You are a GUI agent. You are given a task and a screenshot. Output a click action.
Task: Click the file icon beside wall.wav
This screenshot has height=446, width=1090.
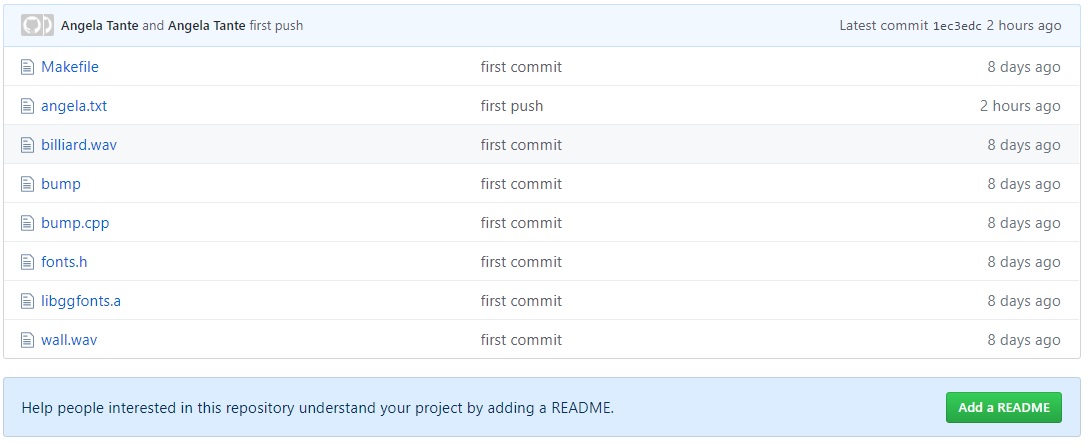pos(27,340)
